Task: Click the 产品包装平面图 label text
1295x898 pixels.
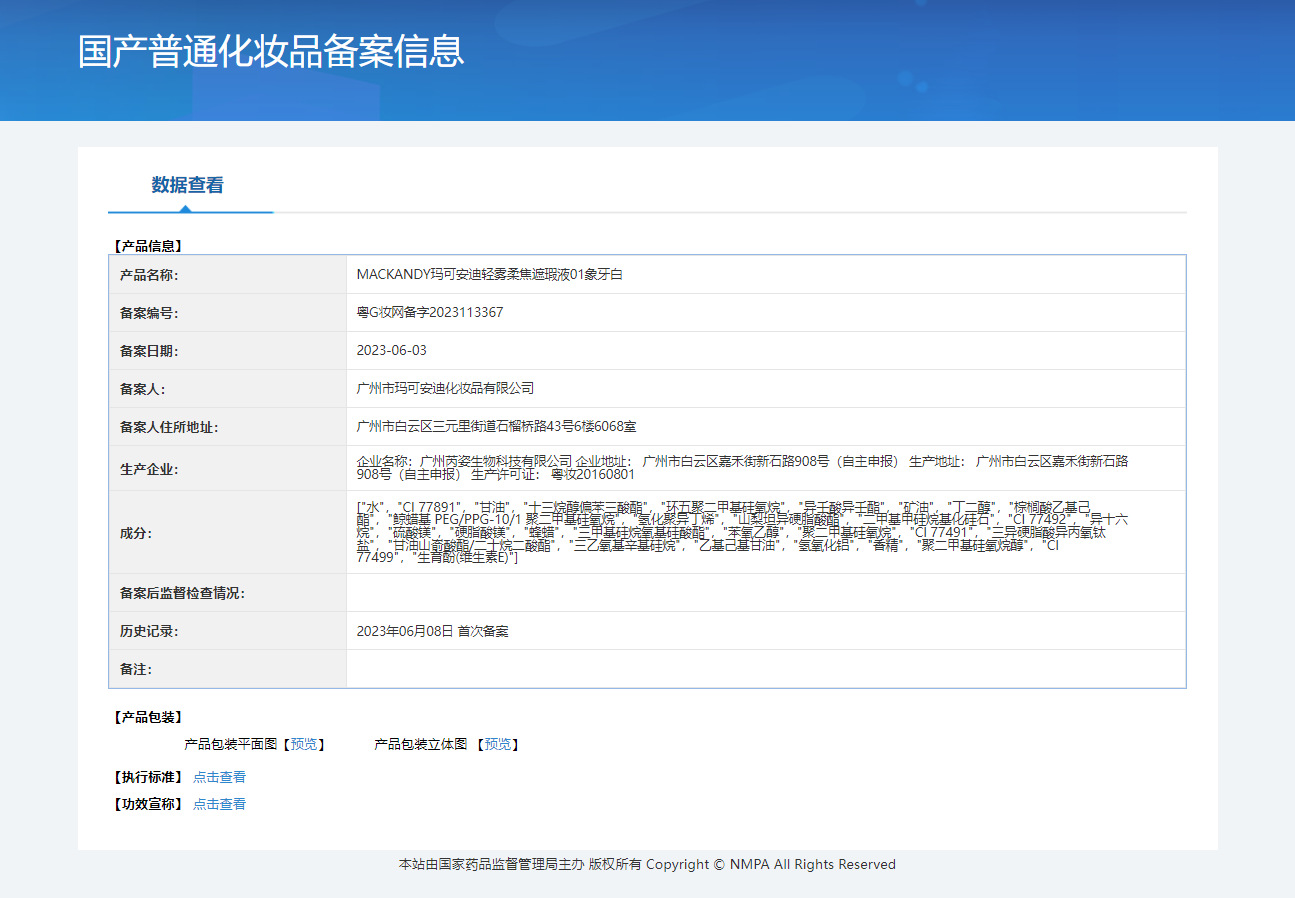Action: pyautogui.click(x=230, y=744)
